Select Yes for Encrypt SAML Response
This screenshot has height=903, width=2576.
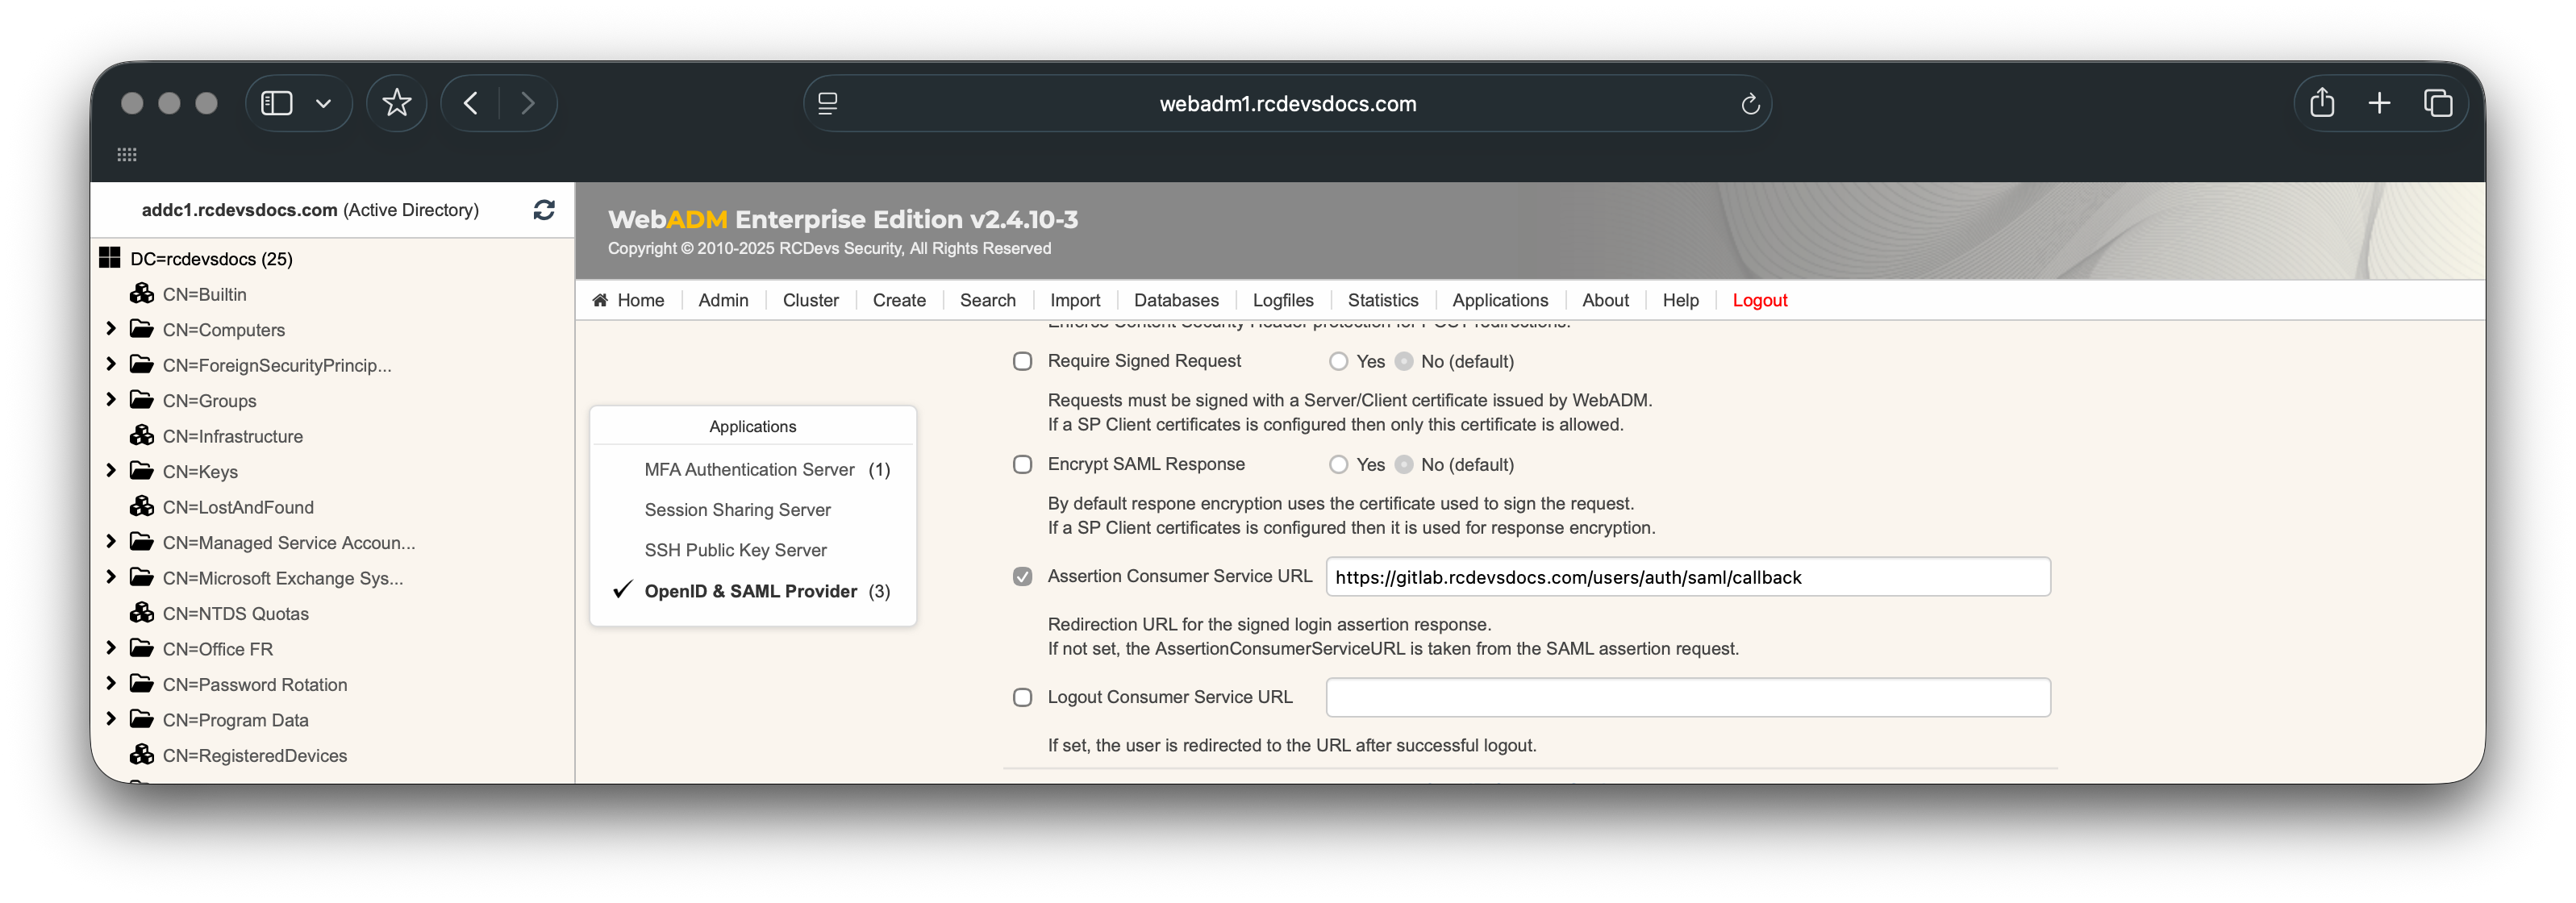[x=1338, y=464]
